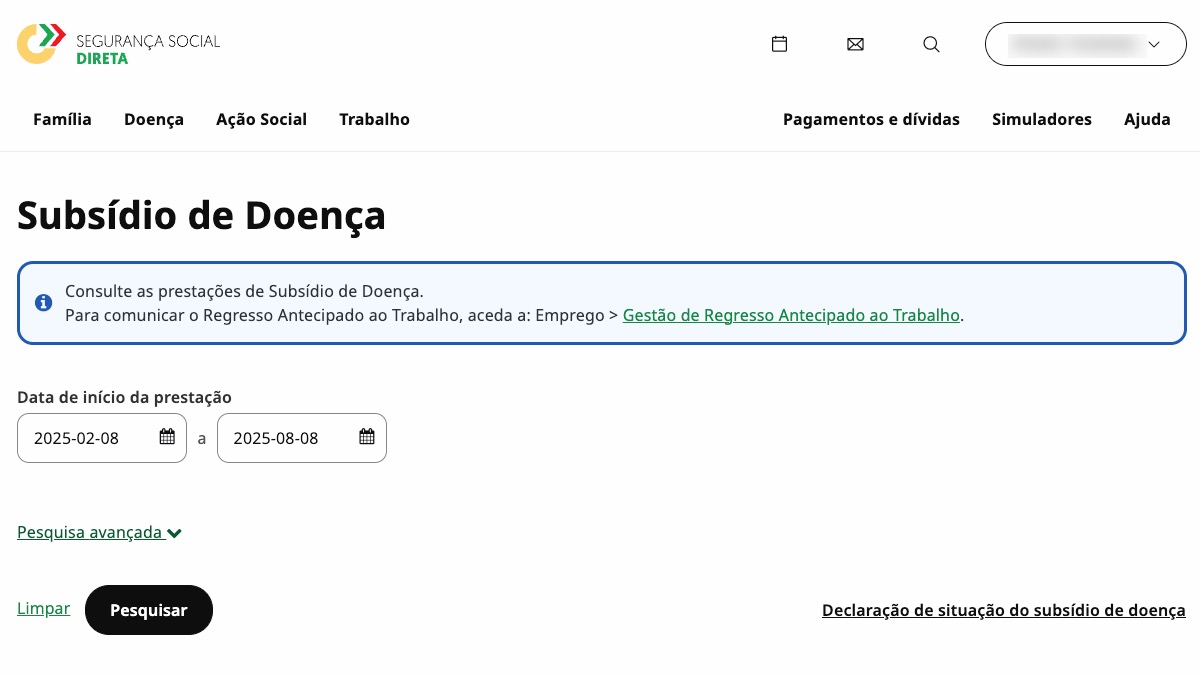
Task: Open date picker for end date 2025-08-08
Action: point(367,437)
